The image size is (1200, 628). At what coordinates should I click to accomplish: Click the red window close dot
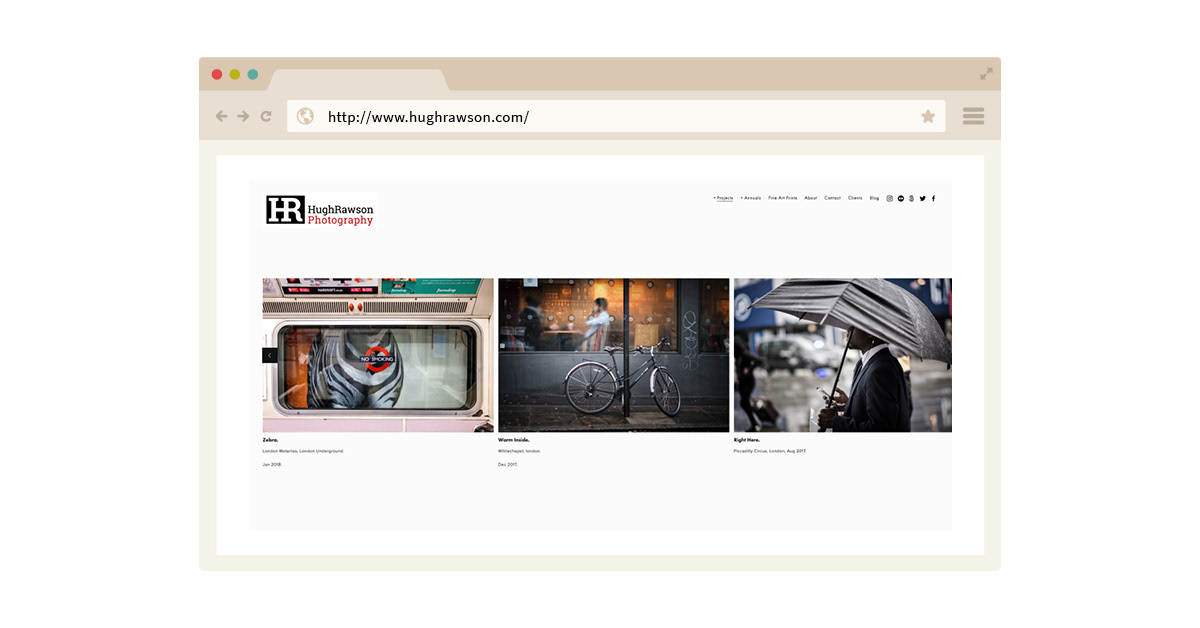tap(217, 74)
